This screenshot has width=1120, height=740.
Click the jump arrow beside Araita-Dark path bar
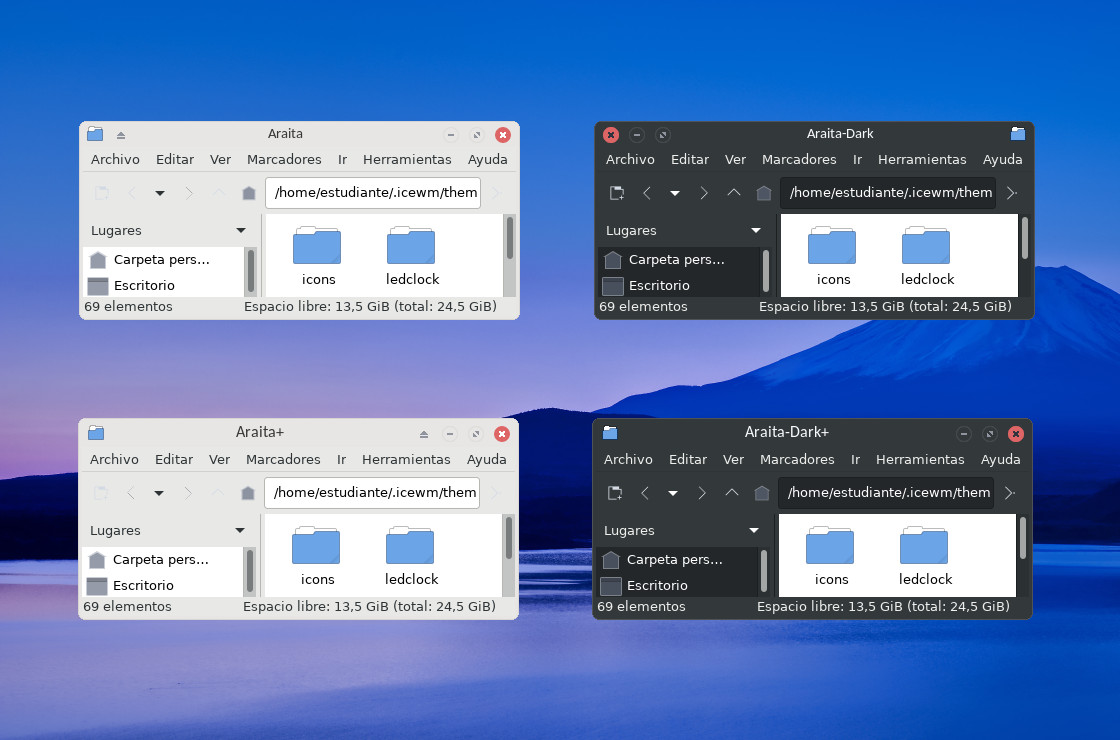coord(1011,193)
